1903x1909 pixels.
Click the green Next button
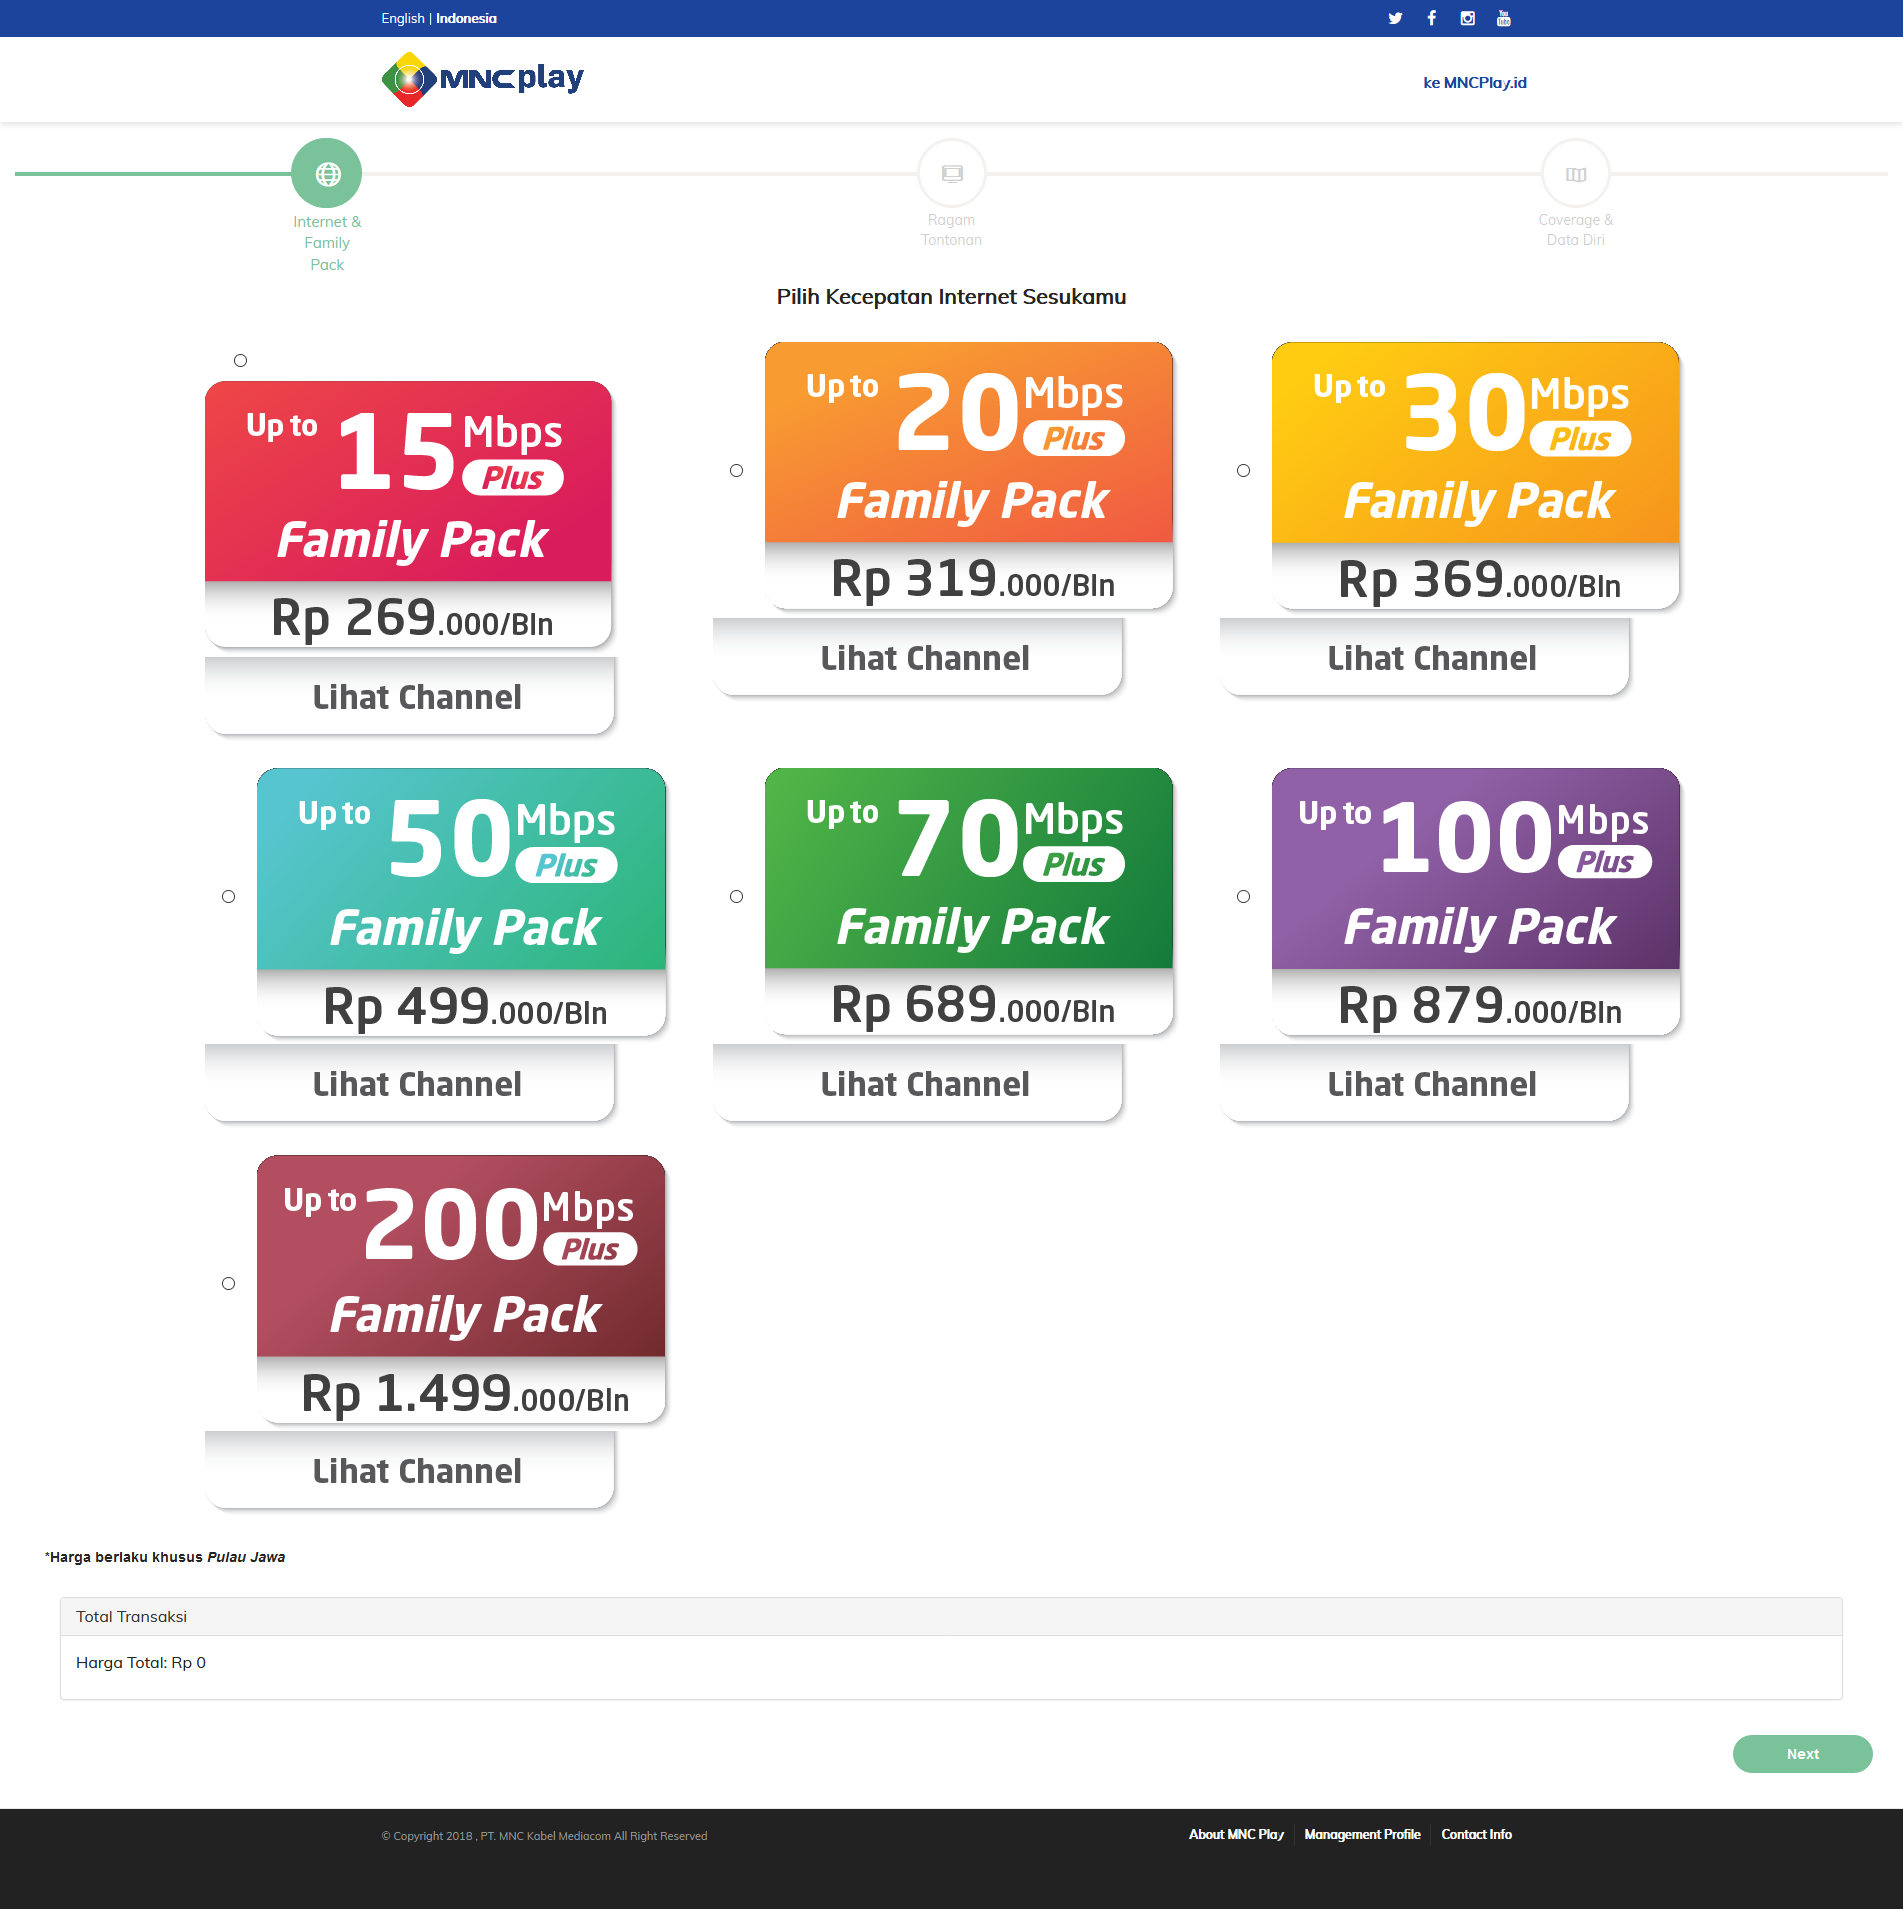(1802, 1753)
